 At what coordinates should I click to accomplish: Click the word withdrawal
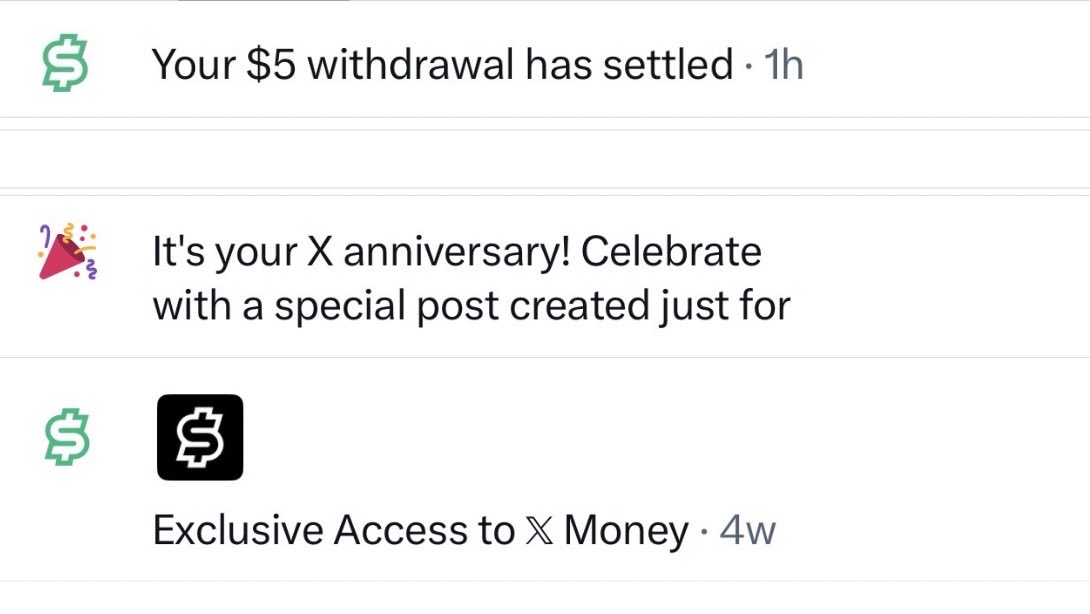pyautogui.click(x=411, y=65)
